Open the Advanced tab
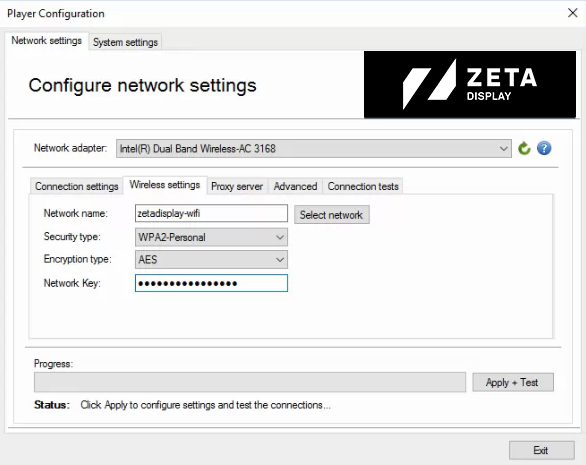The width and height of the screenshot is (586, 465). [295, 186]
